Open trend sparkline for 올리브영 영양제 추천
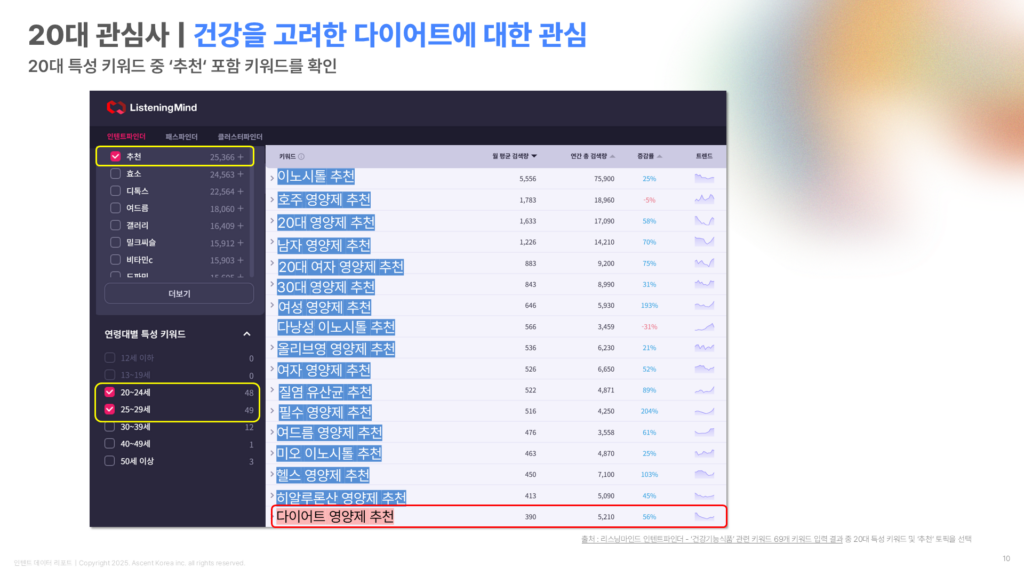The image size is (1024, 576). [x=704, y=347]
